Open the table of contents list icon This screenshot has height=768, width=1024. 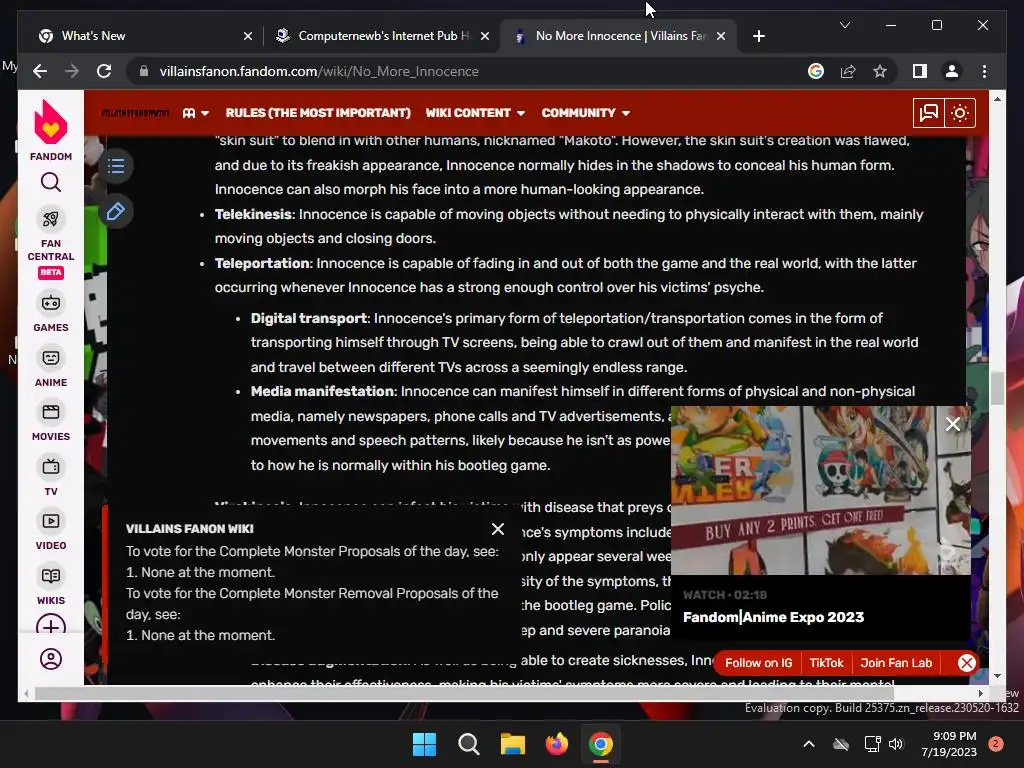[116, 166]
